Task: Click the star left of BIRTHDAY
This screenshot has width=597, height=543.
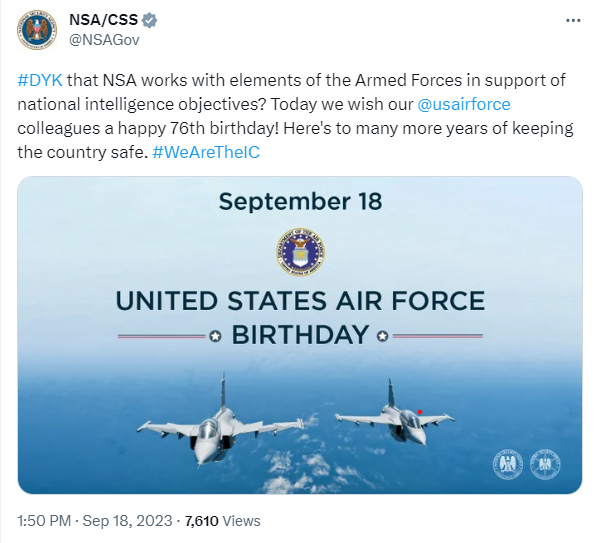Action: pos(215,336)
